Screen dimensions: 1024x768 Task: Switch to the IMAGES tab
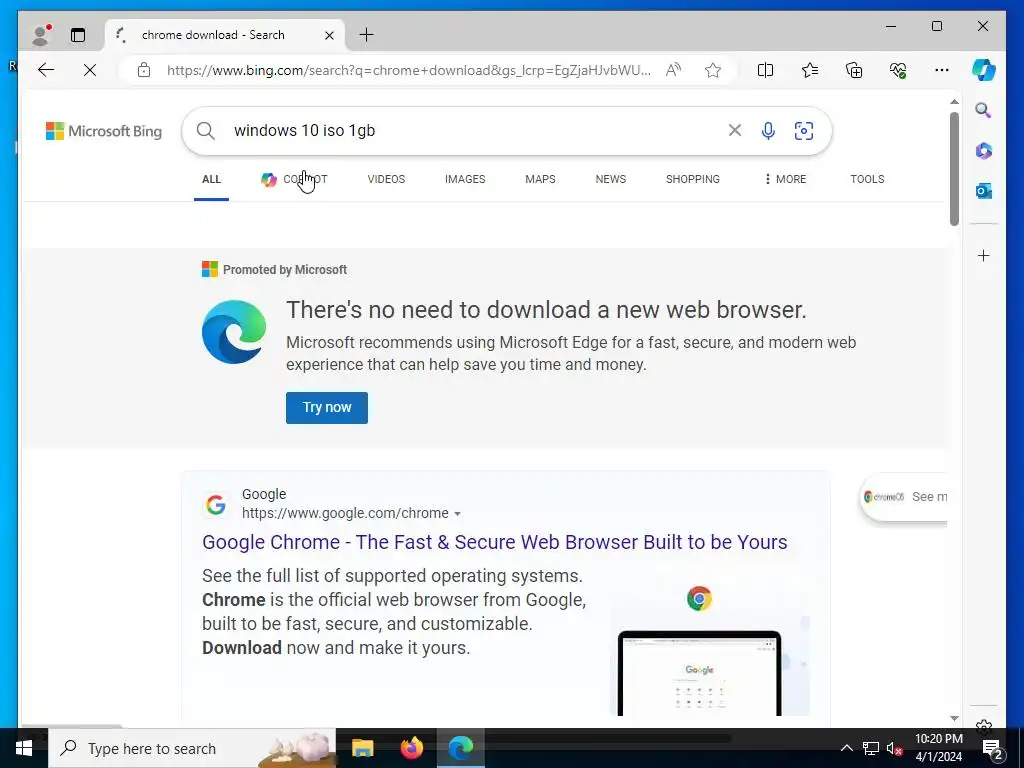pos(465,179)
